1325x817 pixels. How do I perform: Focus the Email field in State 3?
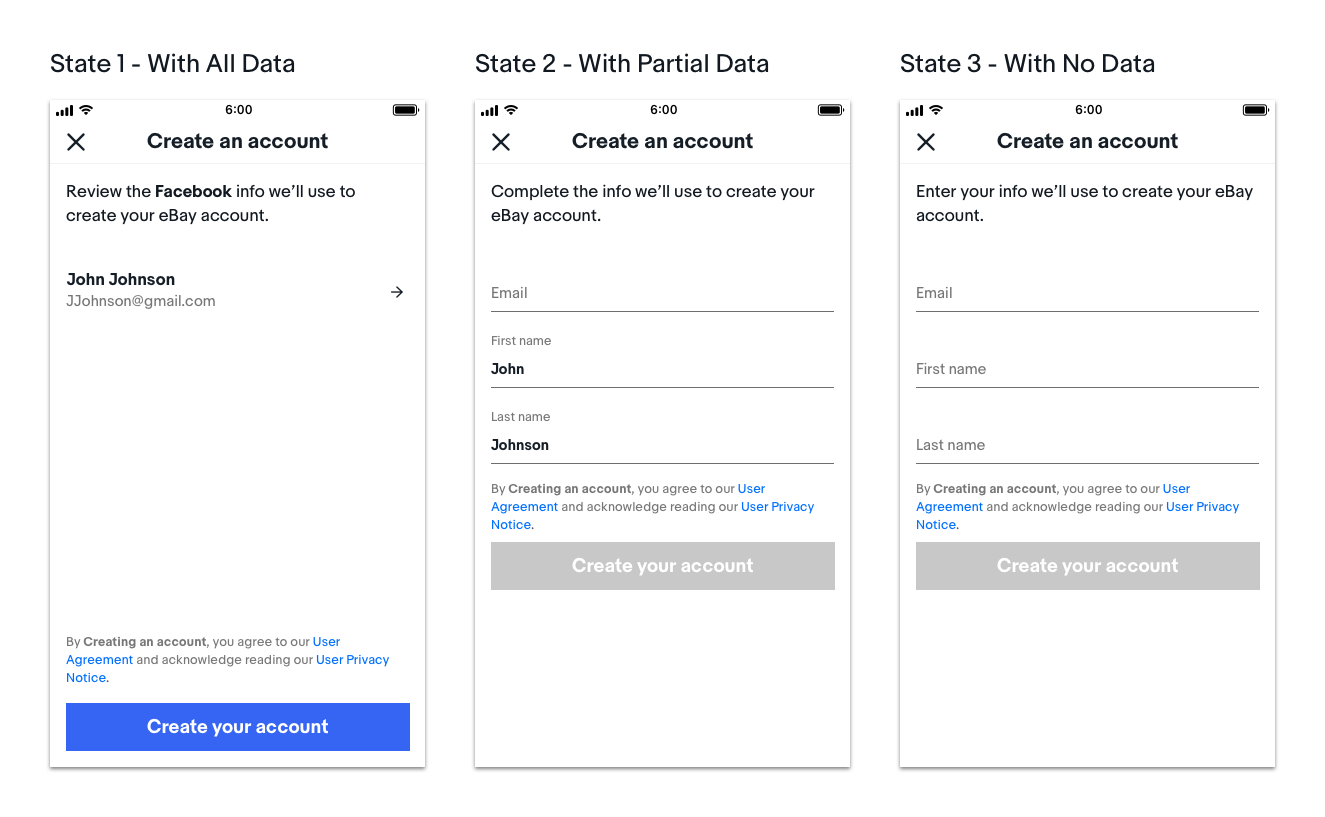coord(1087,294)
